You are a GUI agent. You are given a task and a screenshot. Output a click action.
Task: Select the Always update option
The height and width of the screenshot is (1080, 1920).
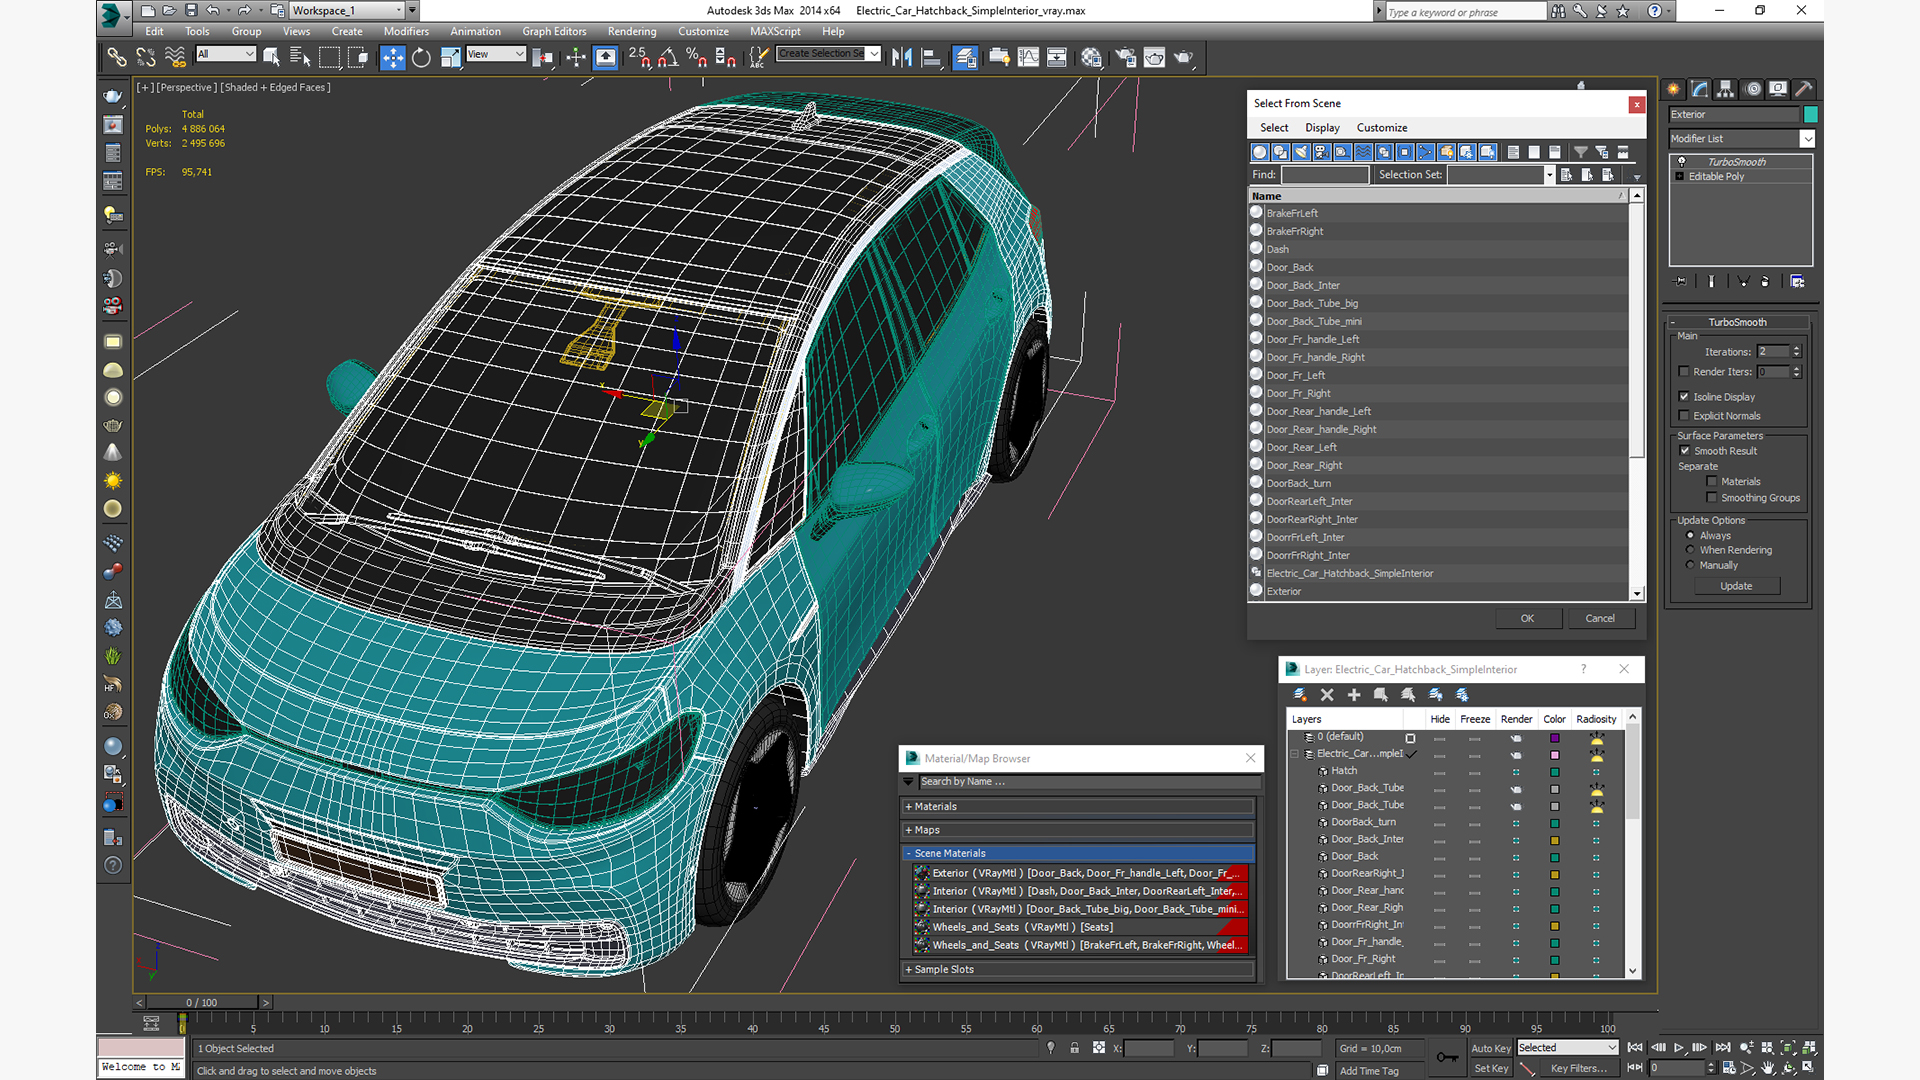pos(1691,536)
